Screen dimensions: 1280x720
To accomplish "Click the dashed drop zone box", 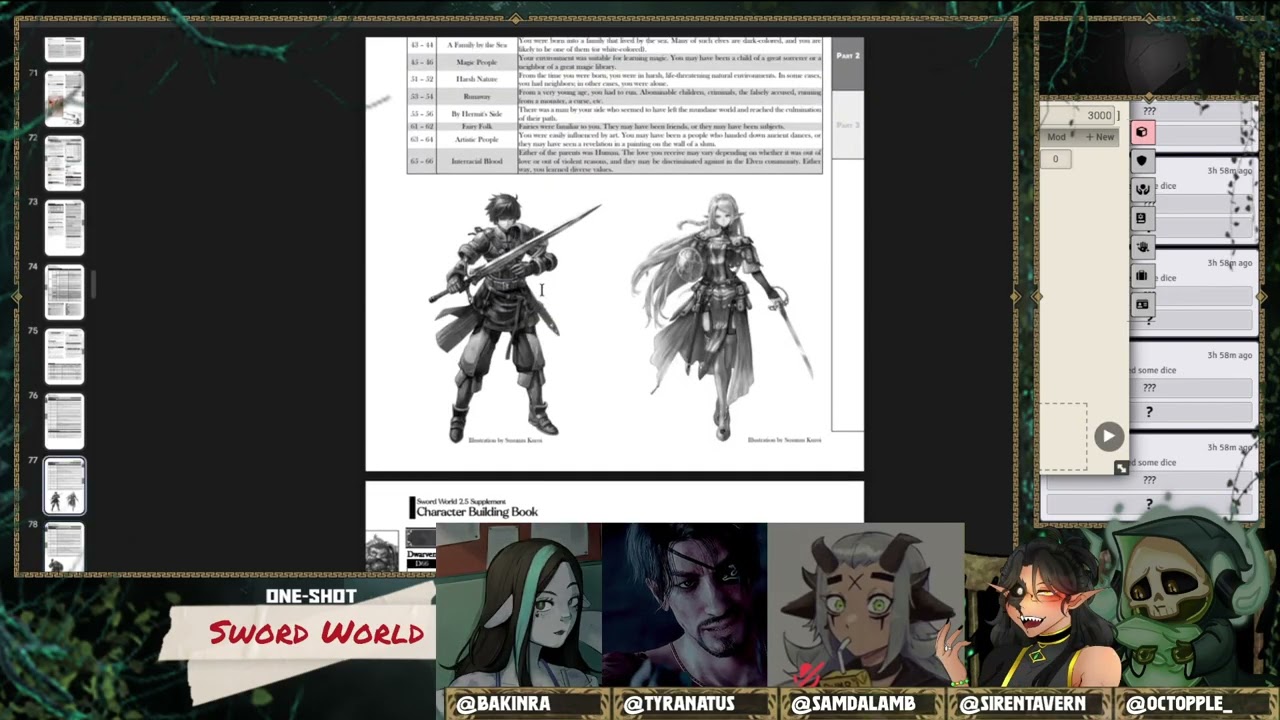I will [x=1064, y=437].
